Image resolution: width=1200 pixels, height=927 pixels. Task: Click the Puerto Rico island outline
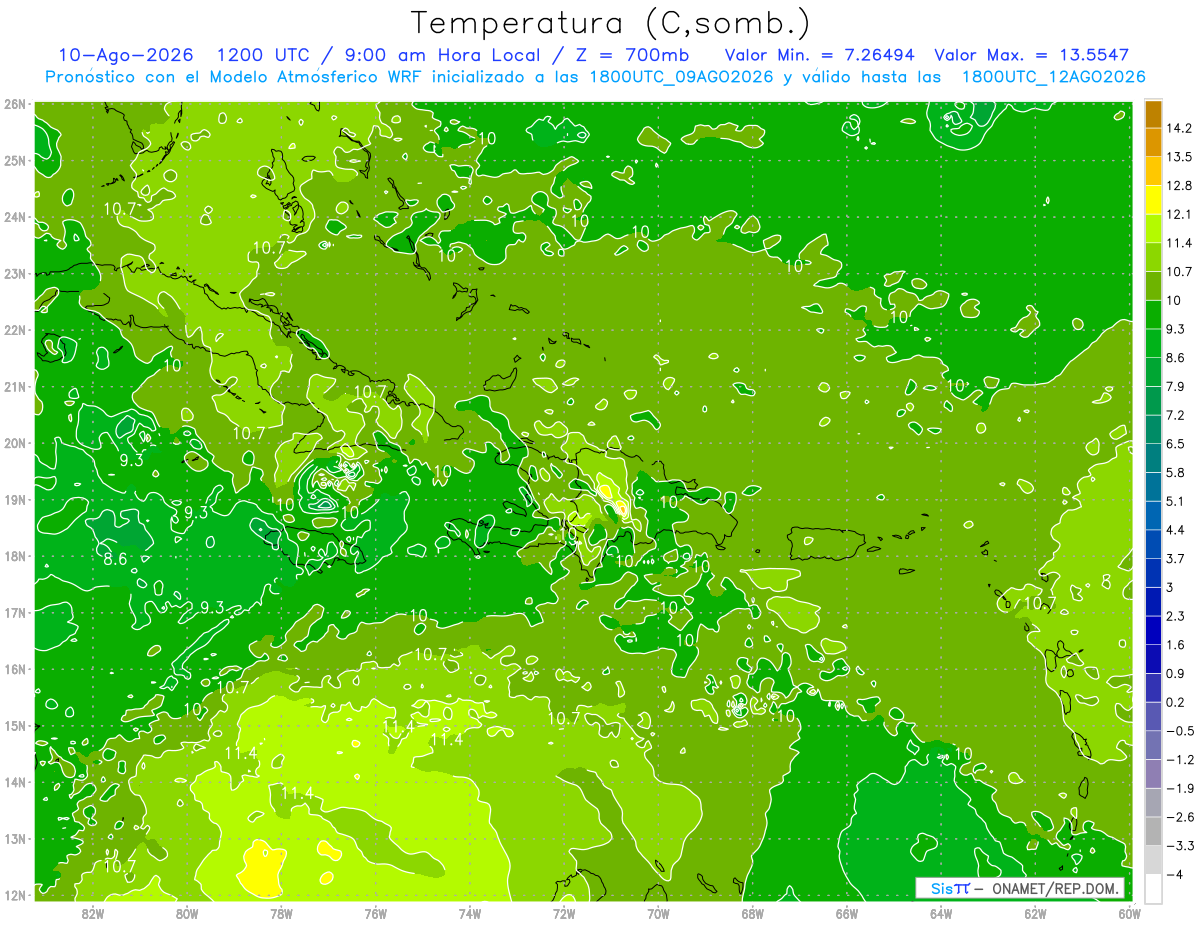pos(828,543)
